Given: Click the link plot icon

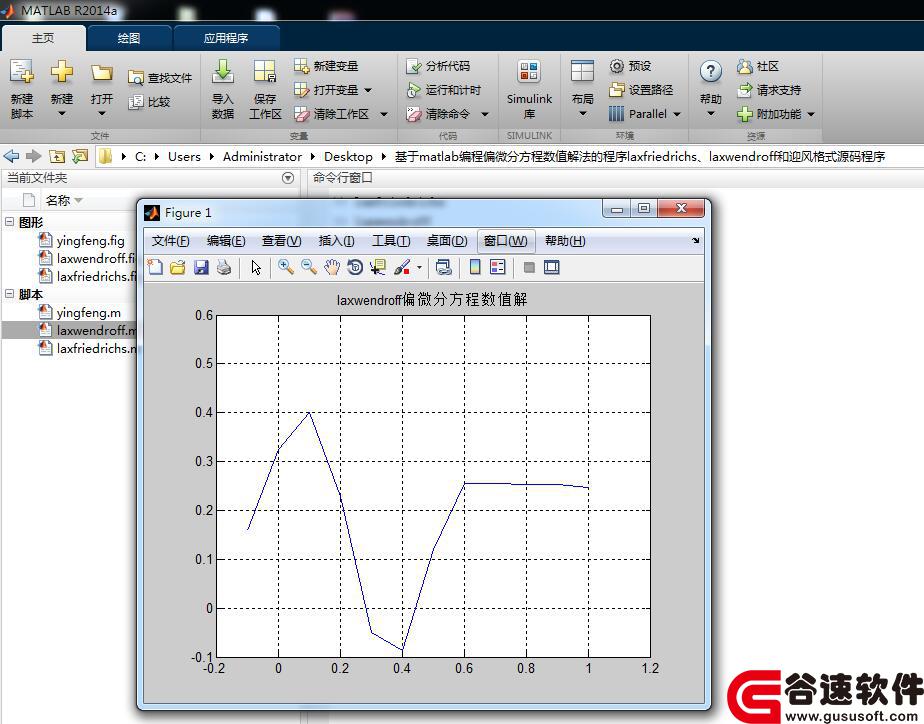Looking at the screenshot, I should coord(444,267).
